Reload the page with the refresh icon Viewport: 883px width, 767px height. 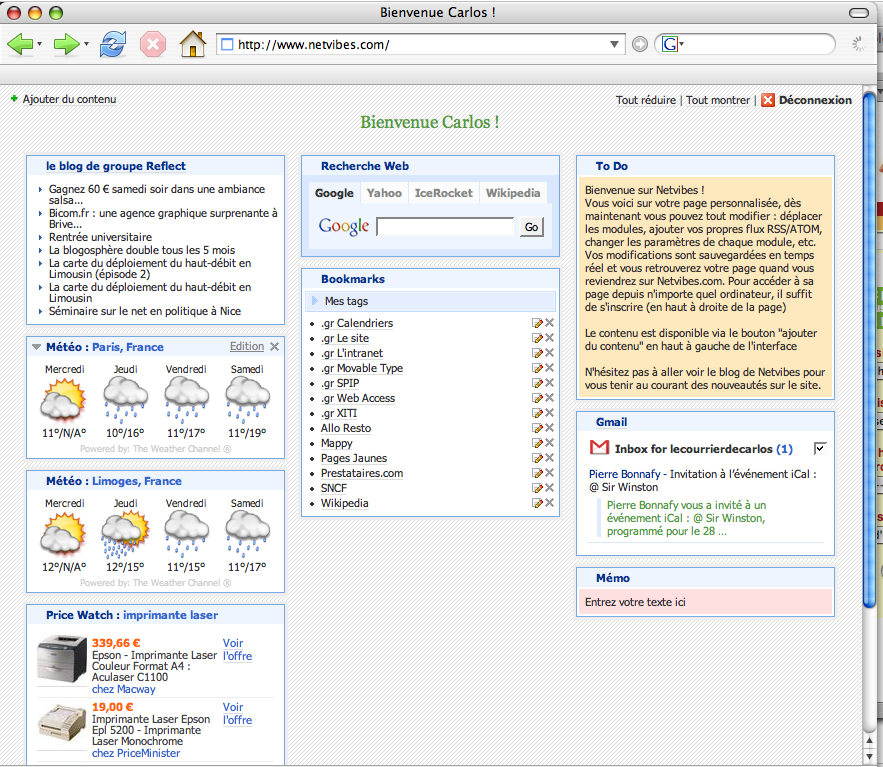(x=113, y=44)
